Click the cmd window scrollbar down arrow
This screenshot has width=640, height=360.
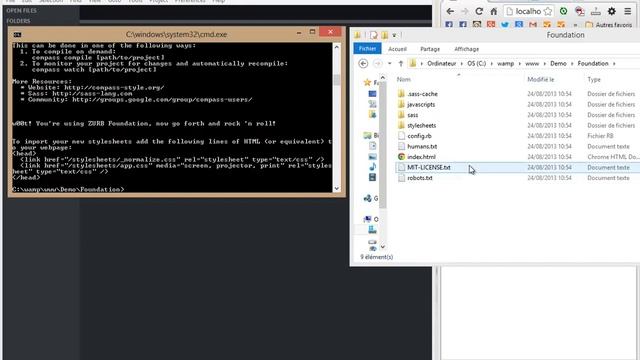337,188
